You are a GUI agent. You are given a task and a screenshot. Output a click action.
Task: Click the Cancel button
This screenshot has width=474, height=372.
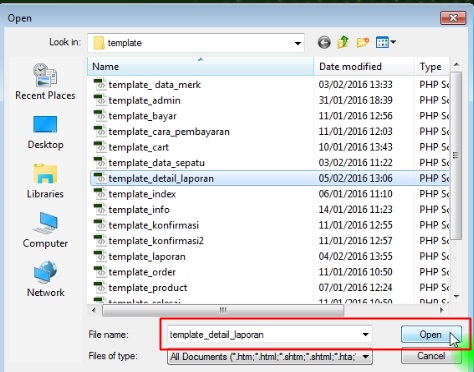(431, 356)
